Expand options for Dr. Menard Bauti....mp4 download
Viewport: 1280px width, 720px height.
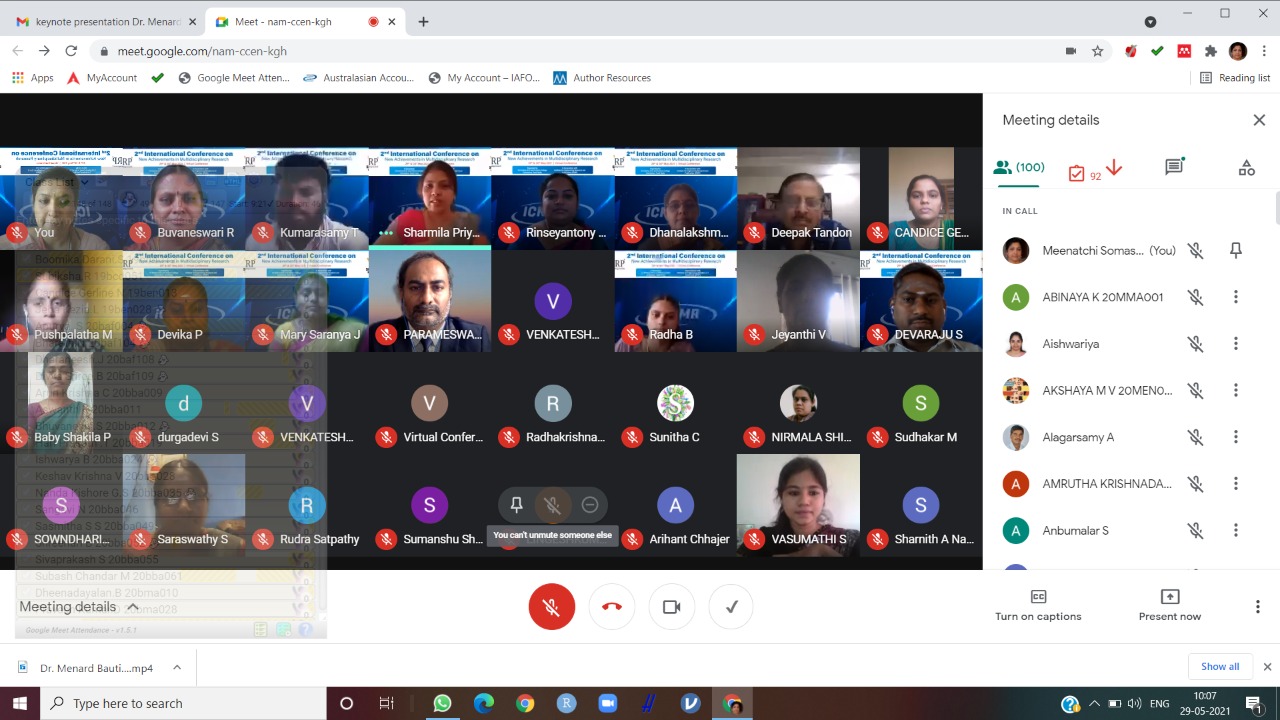177,668
